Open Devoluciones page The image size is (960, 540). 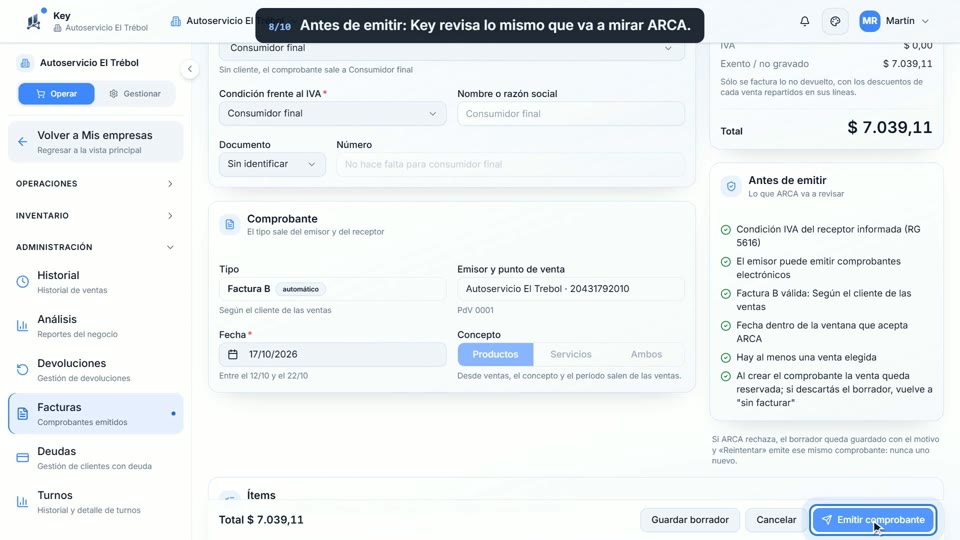tap(96, 370)
